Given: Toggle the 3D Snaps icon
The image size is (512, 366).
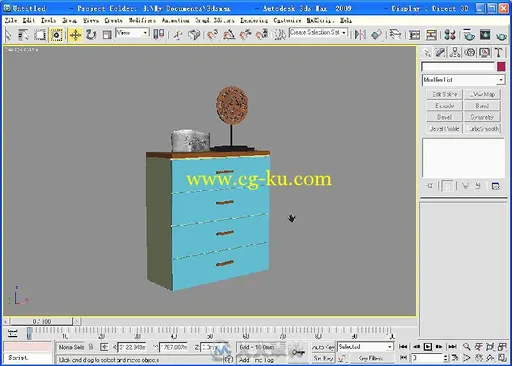Looking at the screenshot, I should pyautogui.click(x=212, y=35).
